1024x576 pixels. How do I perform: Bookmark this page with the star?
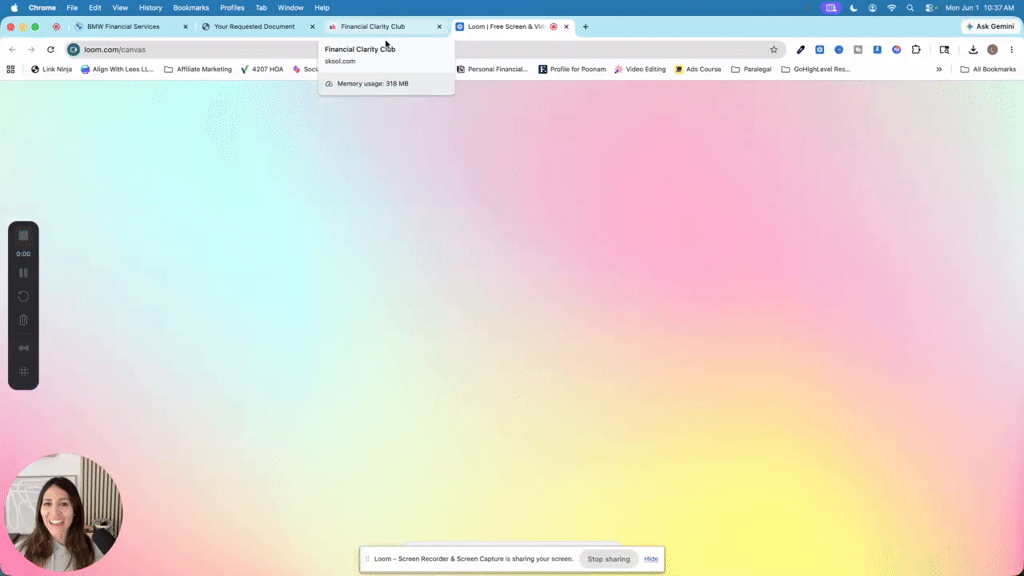tap(774, 50)
